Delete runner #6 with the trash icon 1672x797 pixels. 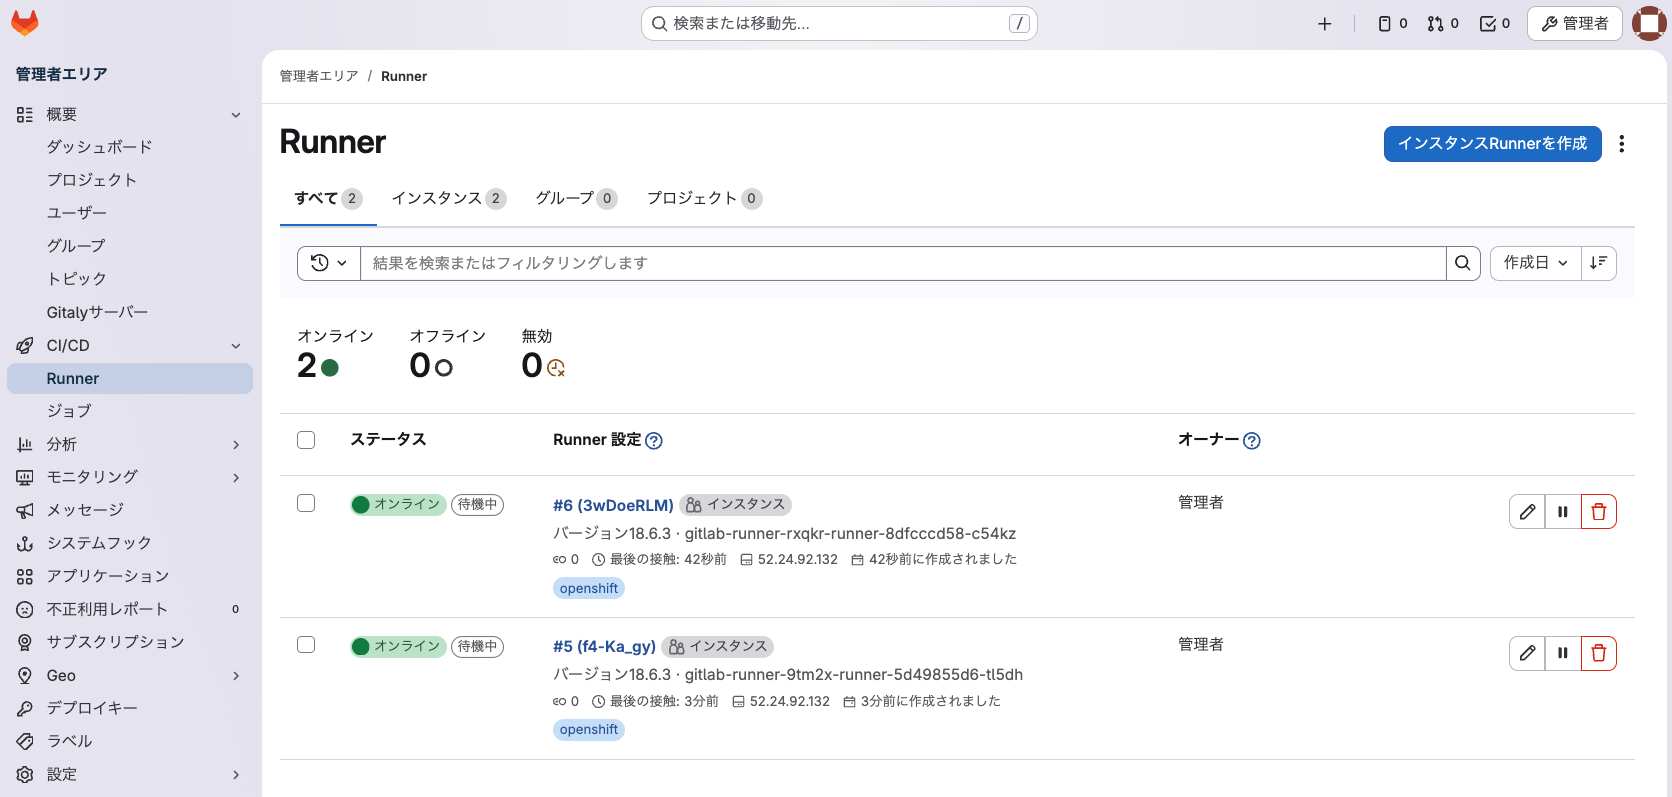[x=1599, y=512]
